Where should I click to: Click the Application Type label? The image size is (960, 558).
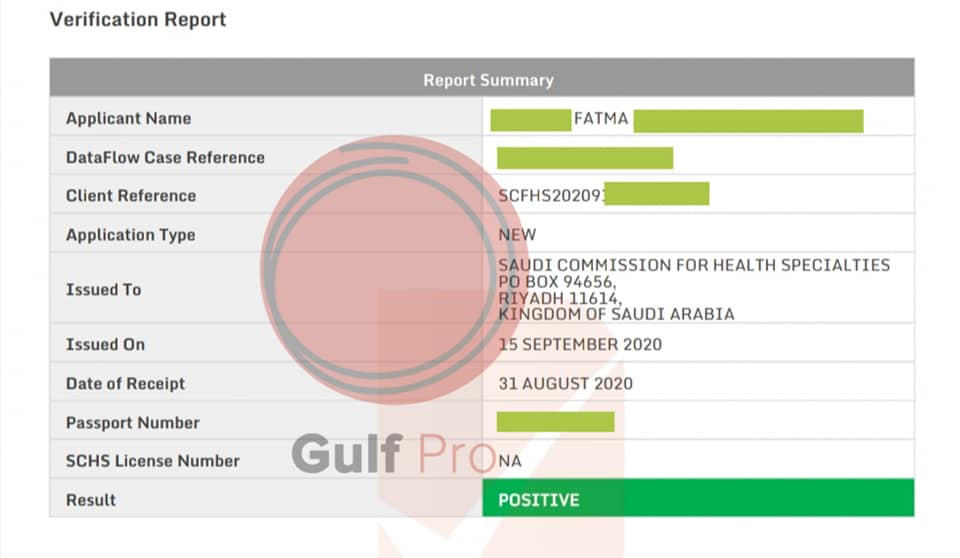click(x=130, y=235)
